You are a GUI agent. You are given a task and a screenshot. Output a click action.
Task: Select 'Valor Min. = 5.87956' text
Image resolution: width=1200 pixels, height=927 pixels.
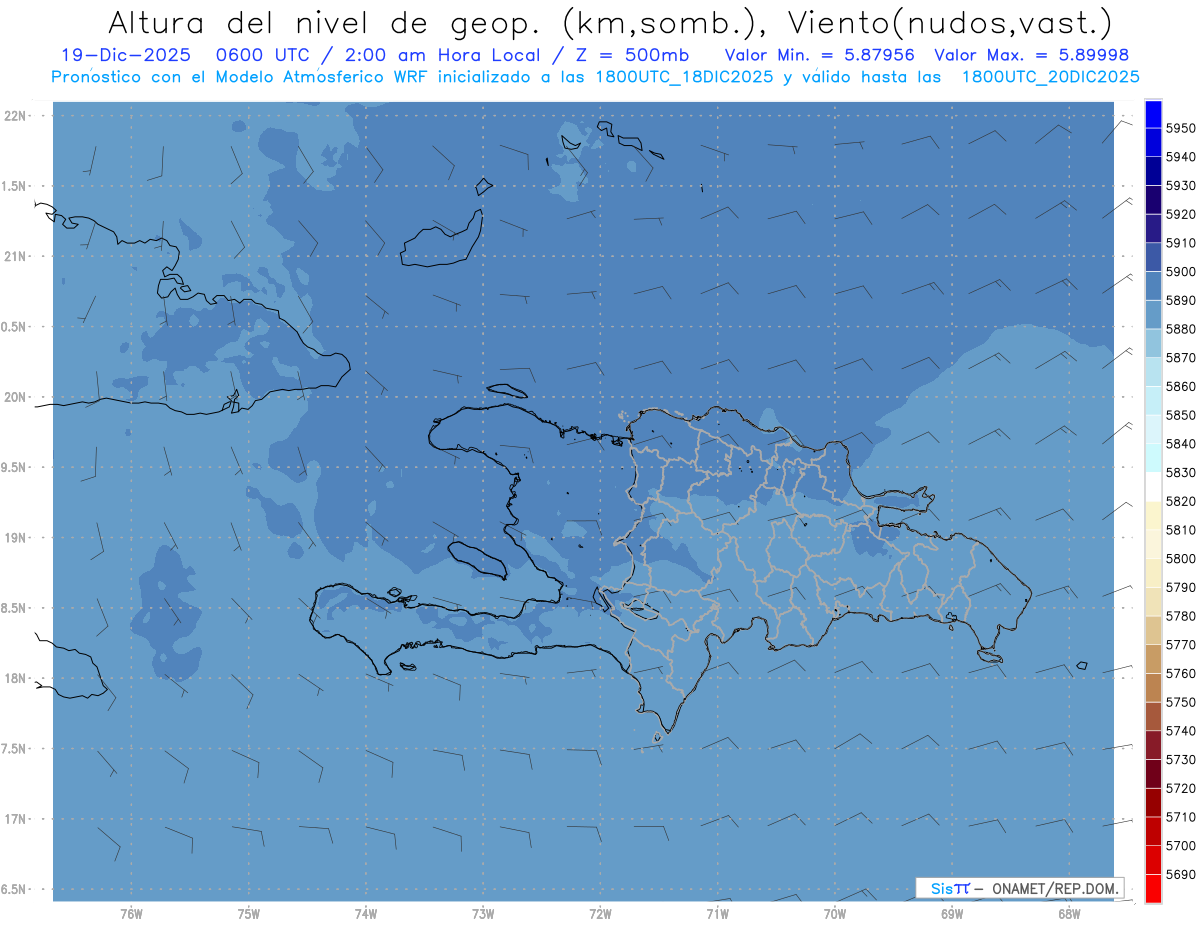pyautogui.click(x=820, y=55)
